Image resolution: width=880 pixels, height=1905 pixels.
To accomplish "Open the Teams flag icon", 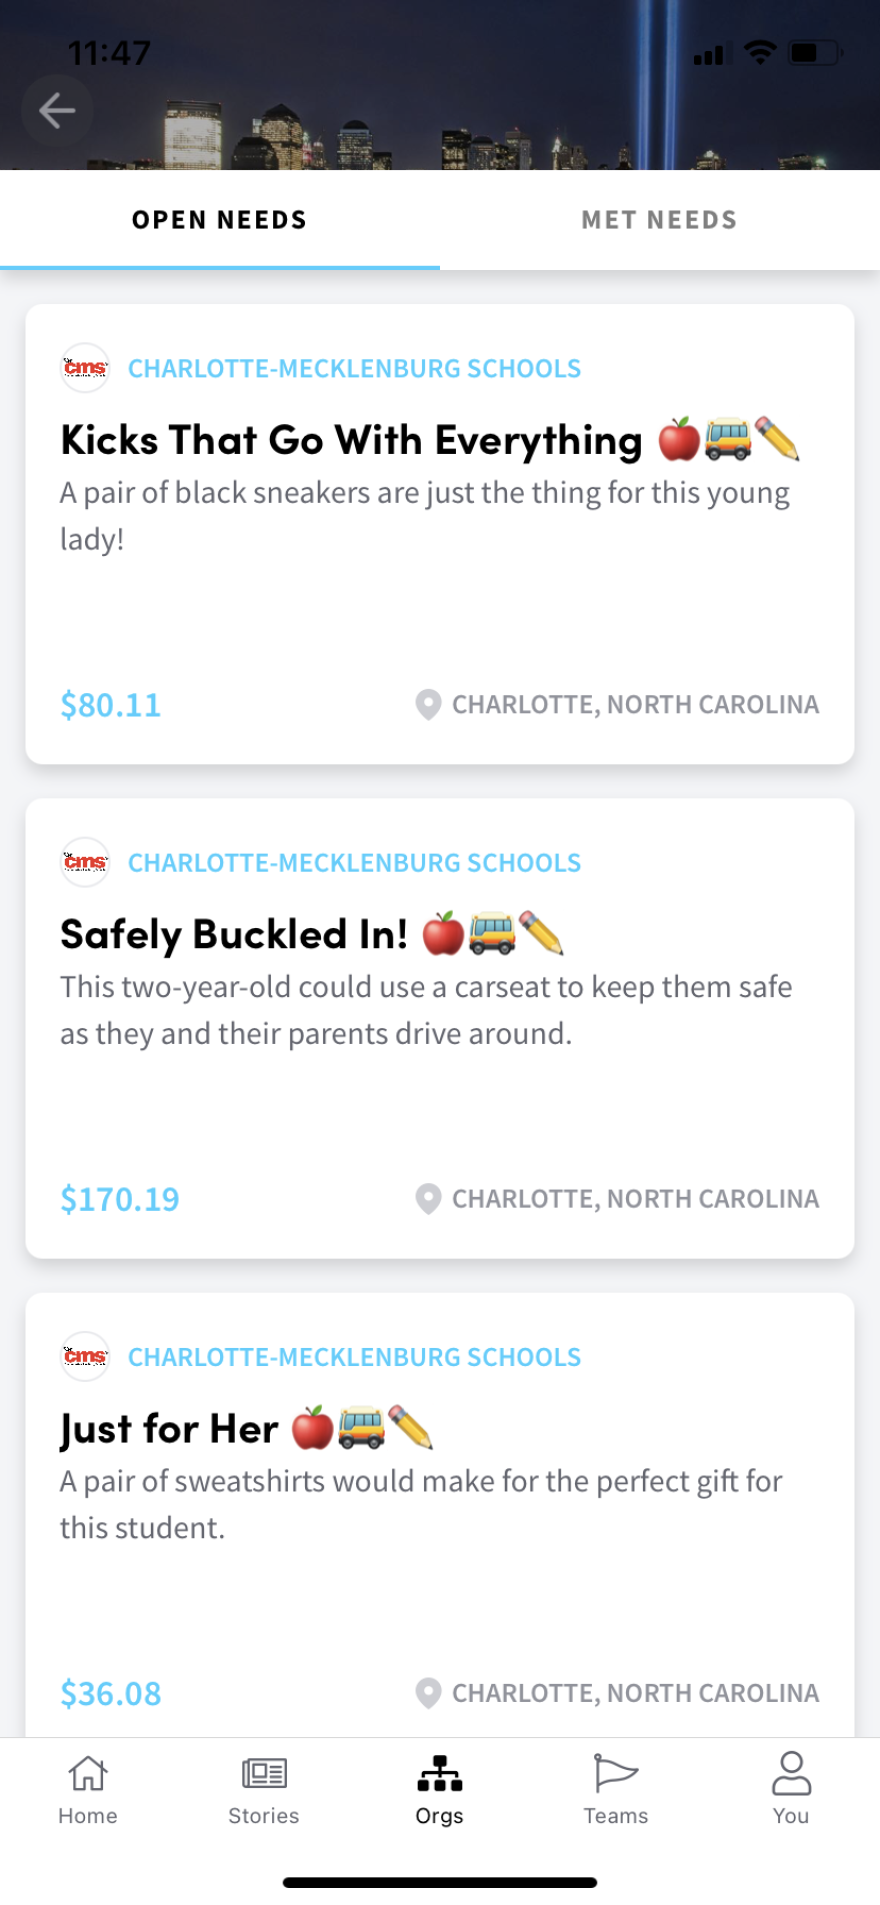I will point(615,1774).
